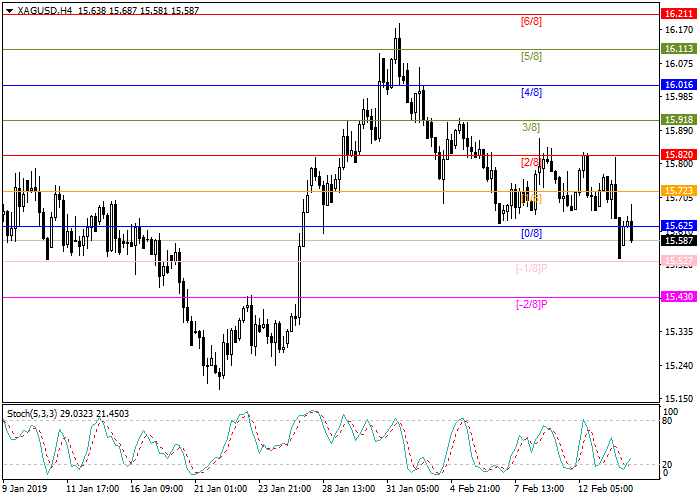Screen dimensions: 700x500
Task: Select the current price 15.587 label
Action: click(677, 240)
